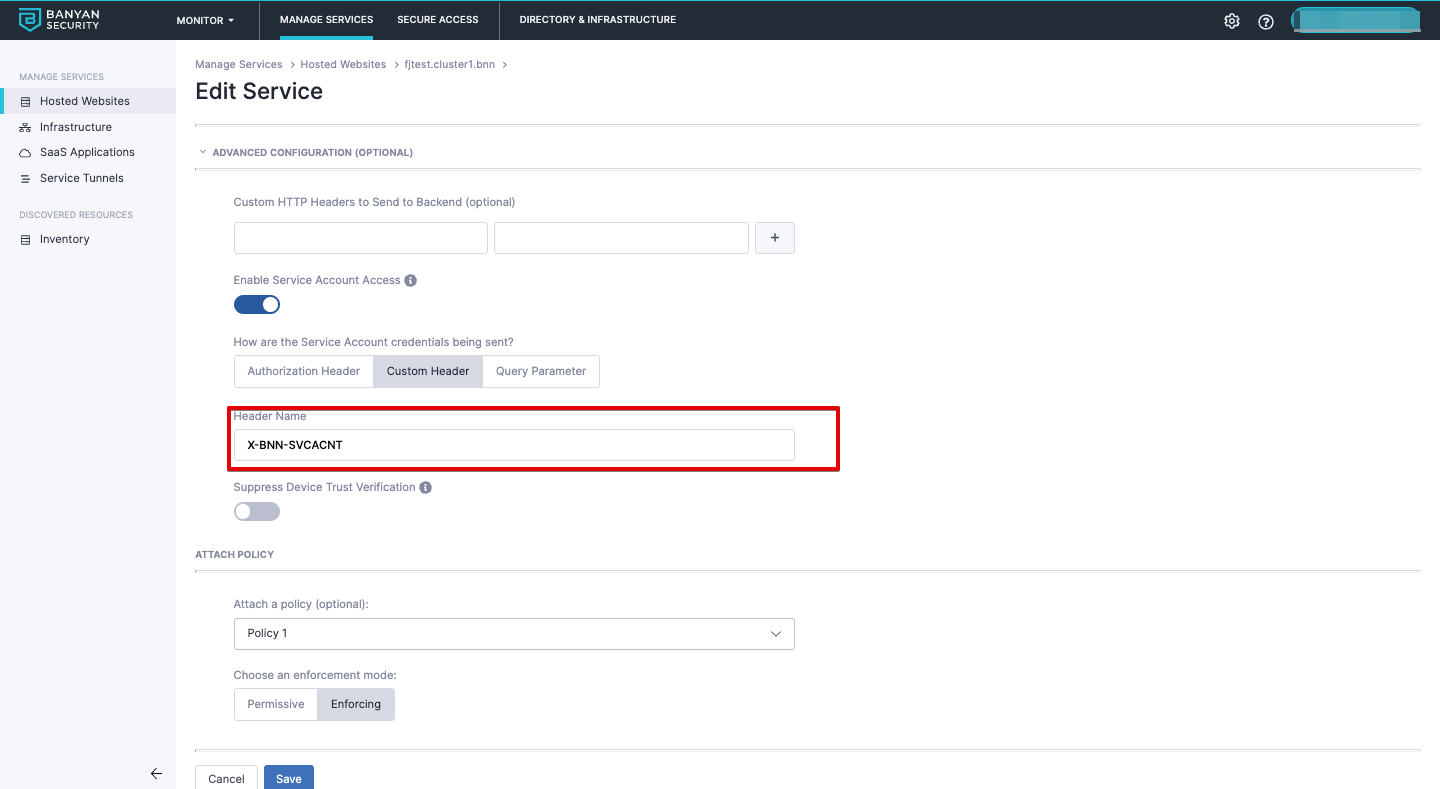Collapse the sidebar with the left arrow
The width and height of the screenshot is (1440, 789).
pyautogui.click(x=156, y=773)
